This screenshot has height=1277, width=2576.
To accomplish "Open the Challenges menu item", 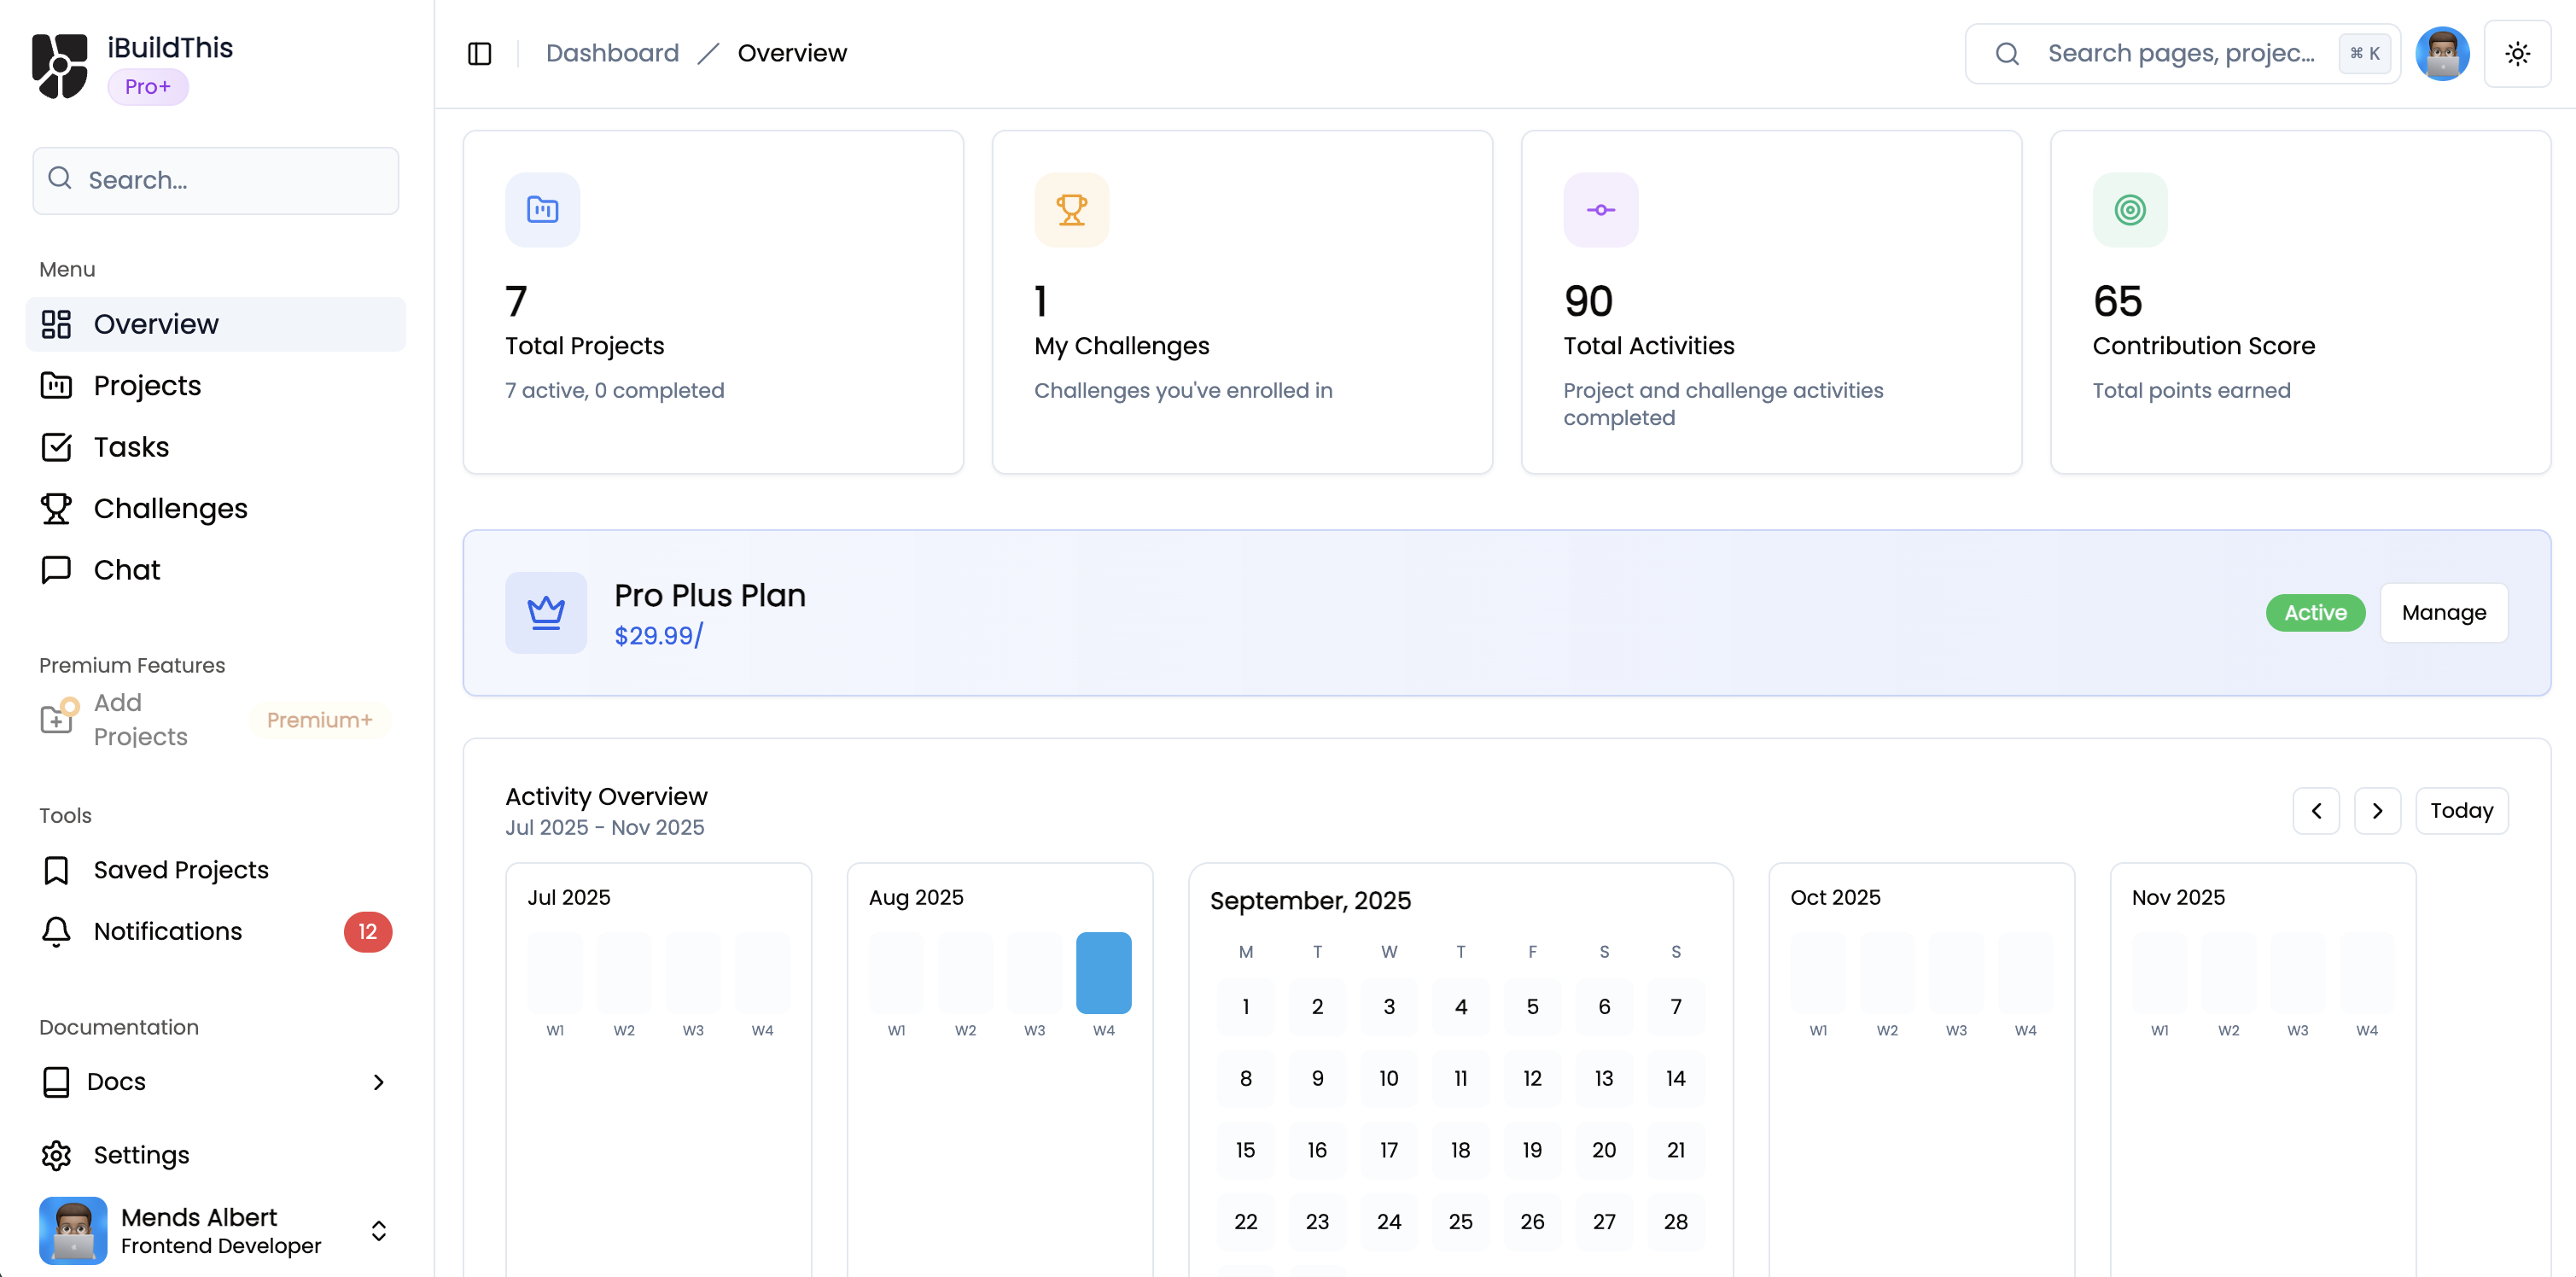I will click(x=170, y=508).
